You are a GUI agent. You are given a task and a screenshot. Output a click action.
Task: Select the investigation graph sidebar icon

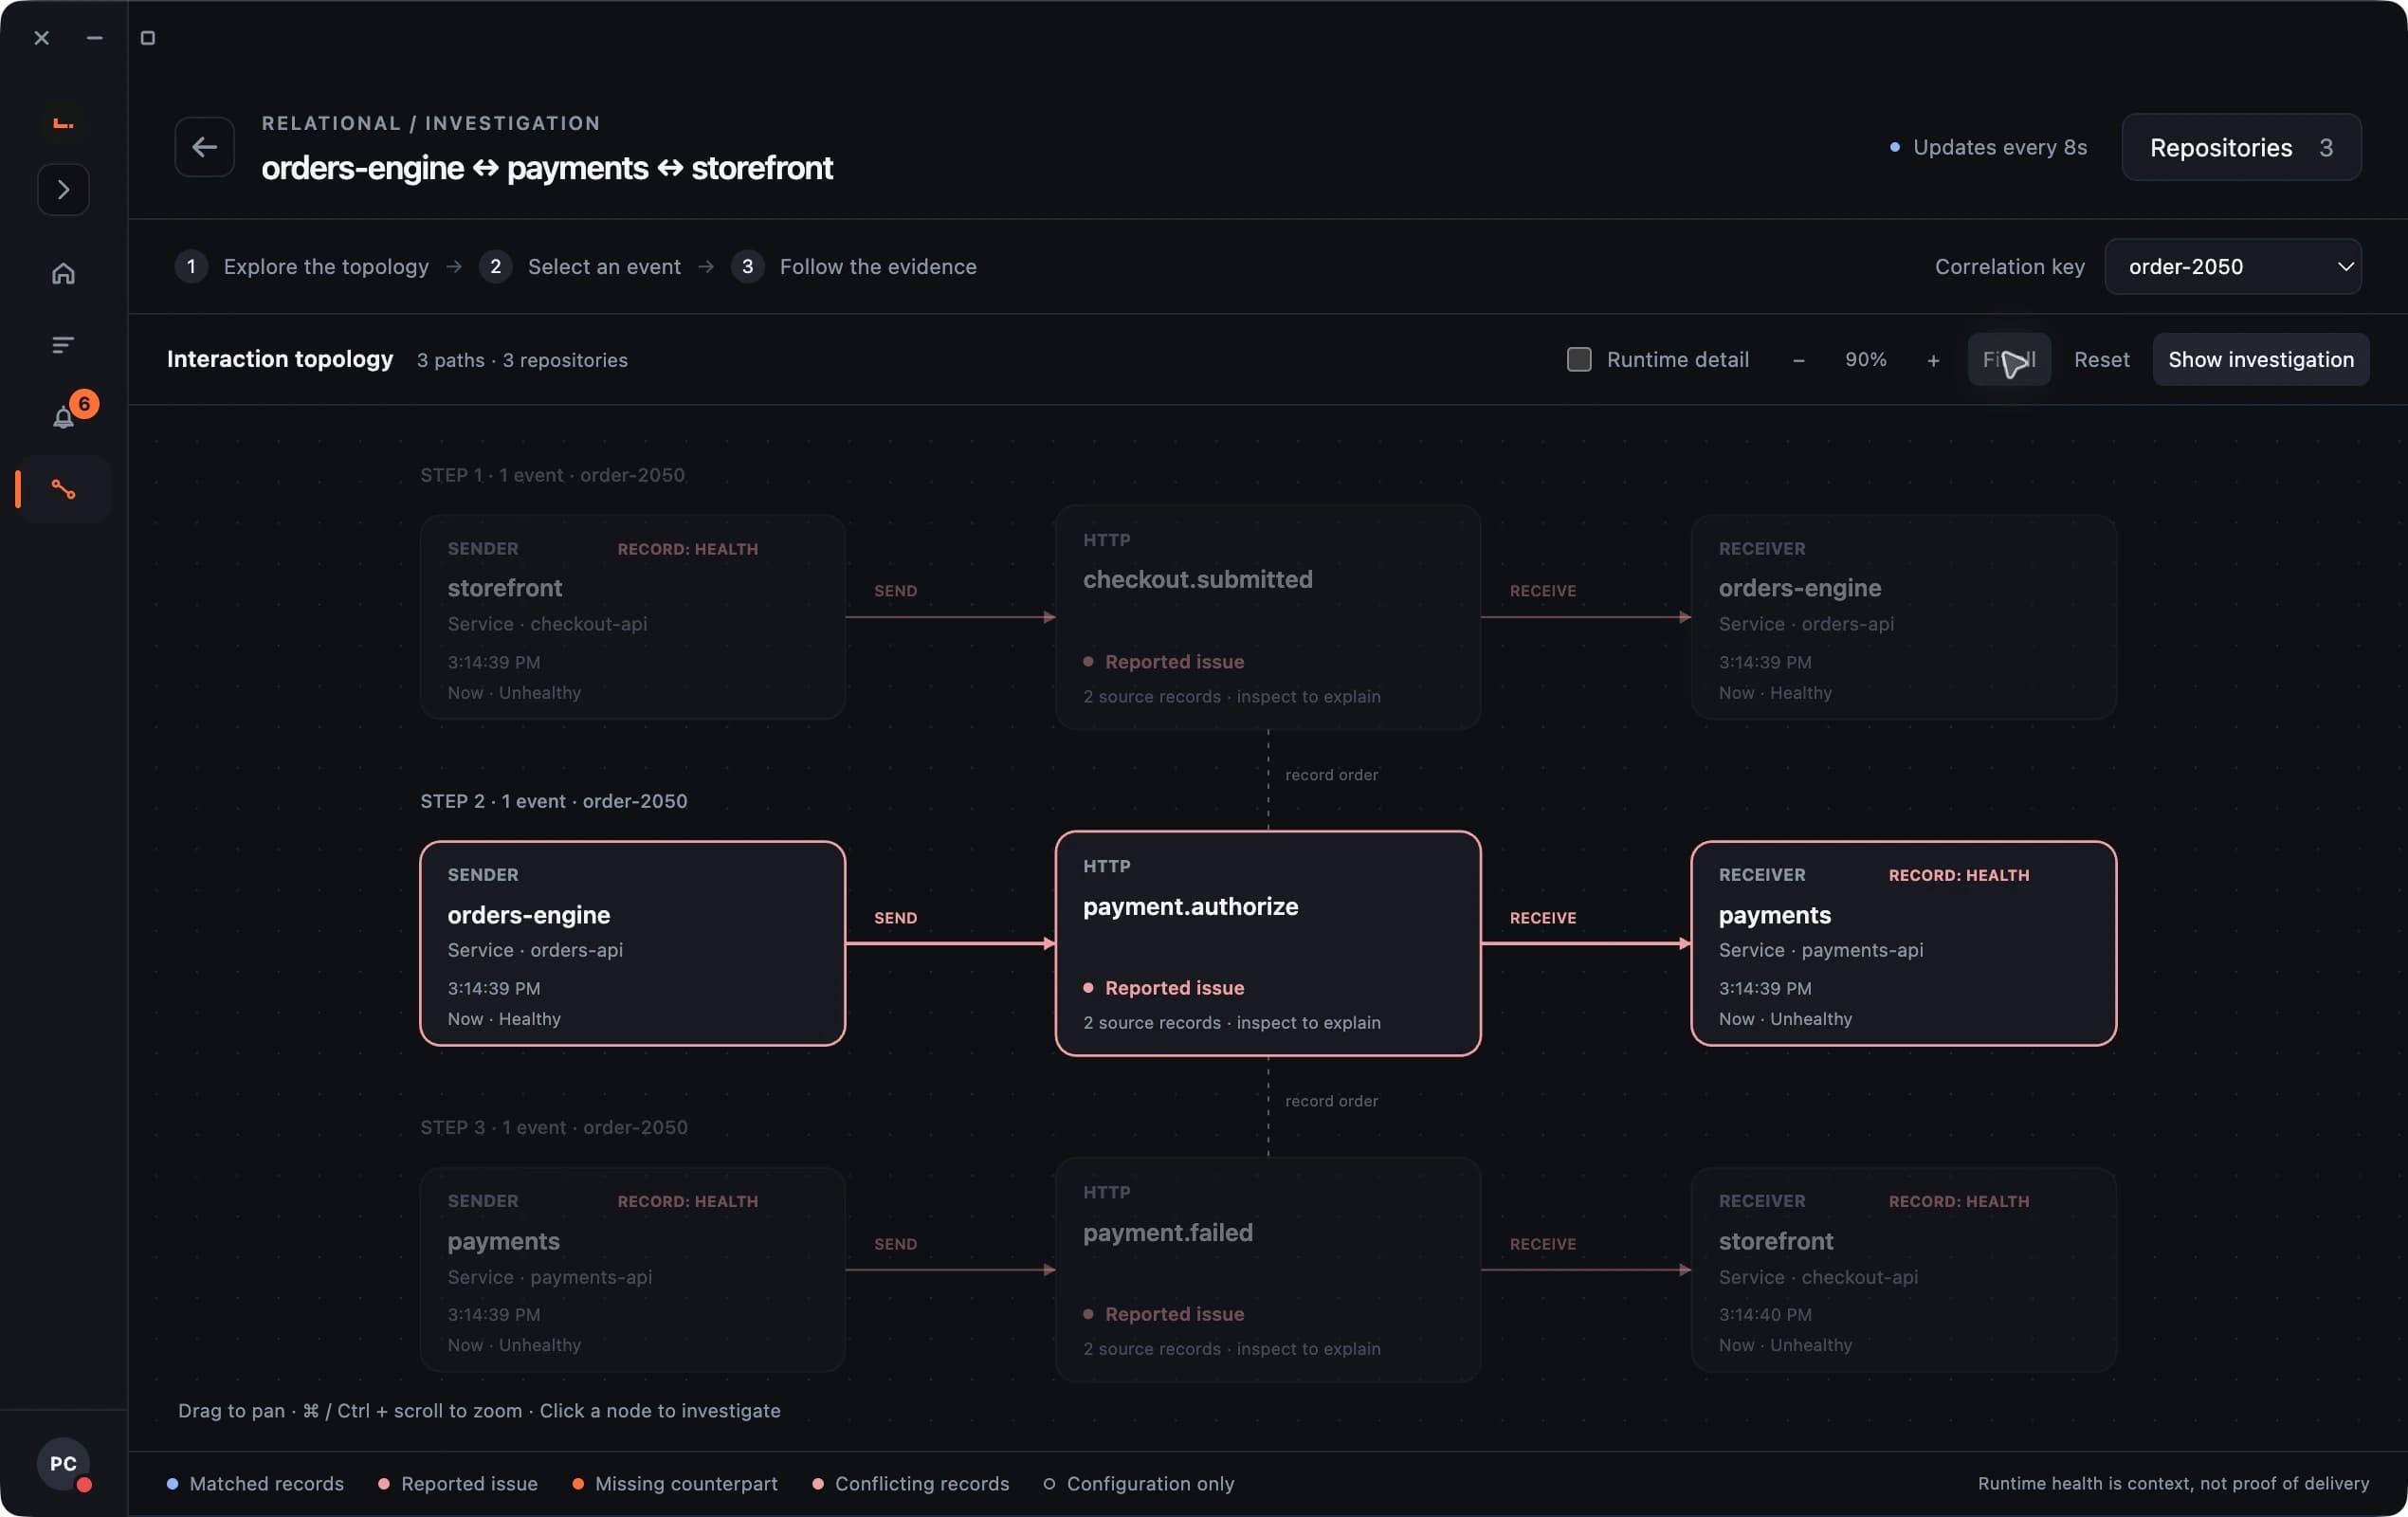tap(63, 489)
